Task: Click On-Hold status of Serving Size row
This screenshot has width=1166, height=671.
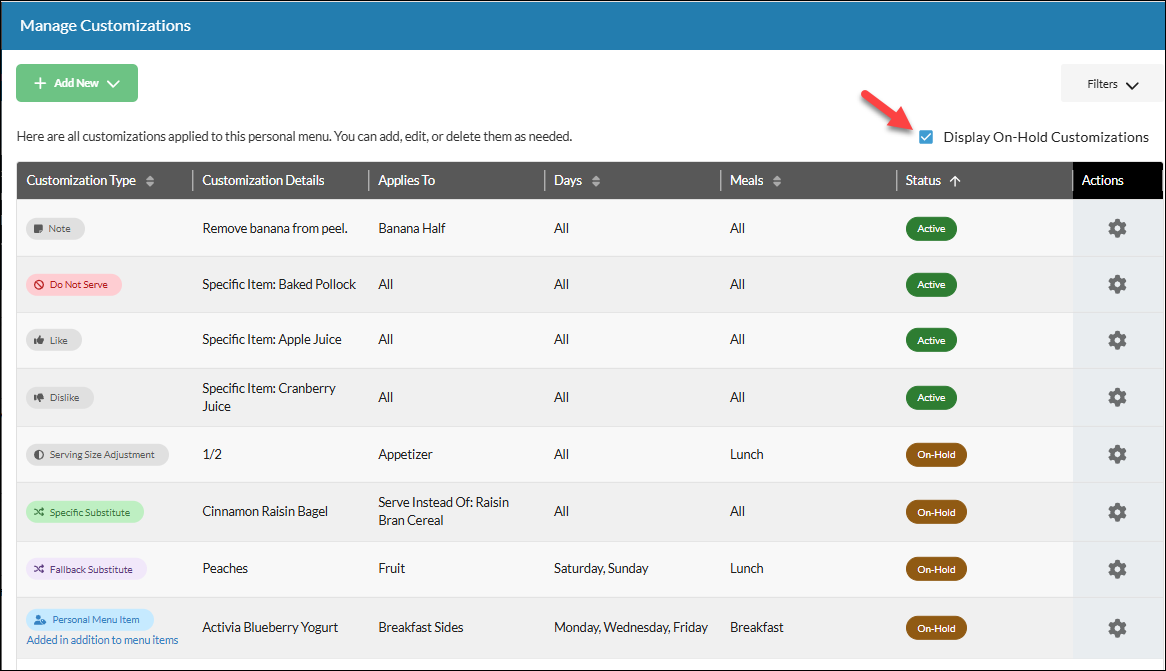Action: pos(936,455)
